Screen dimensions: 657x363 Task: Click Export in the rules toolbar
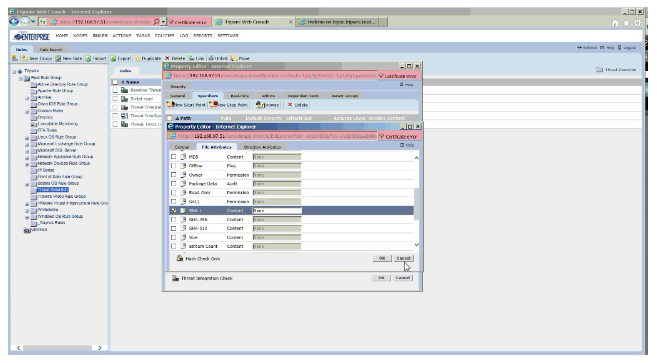point(121,58)
